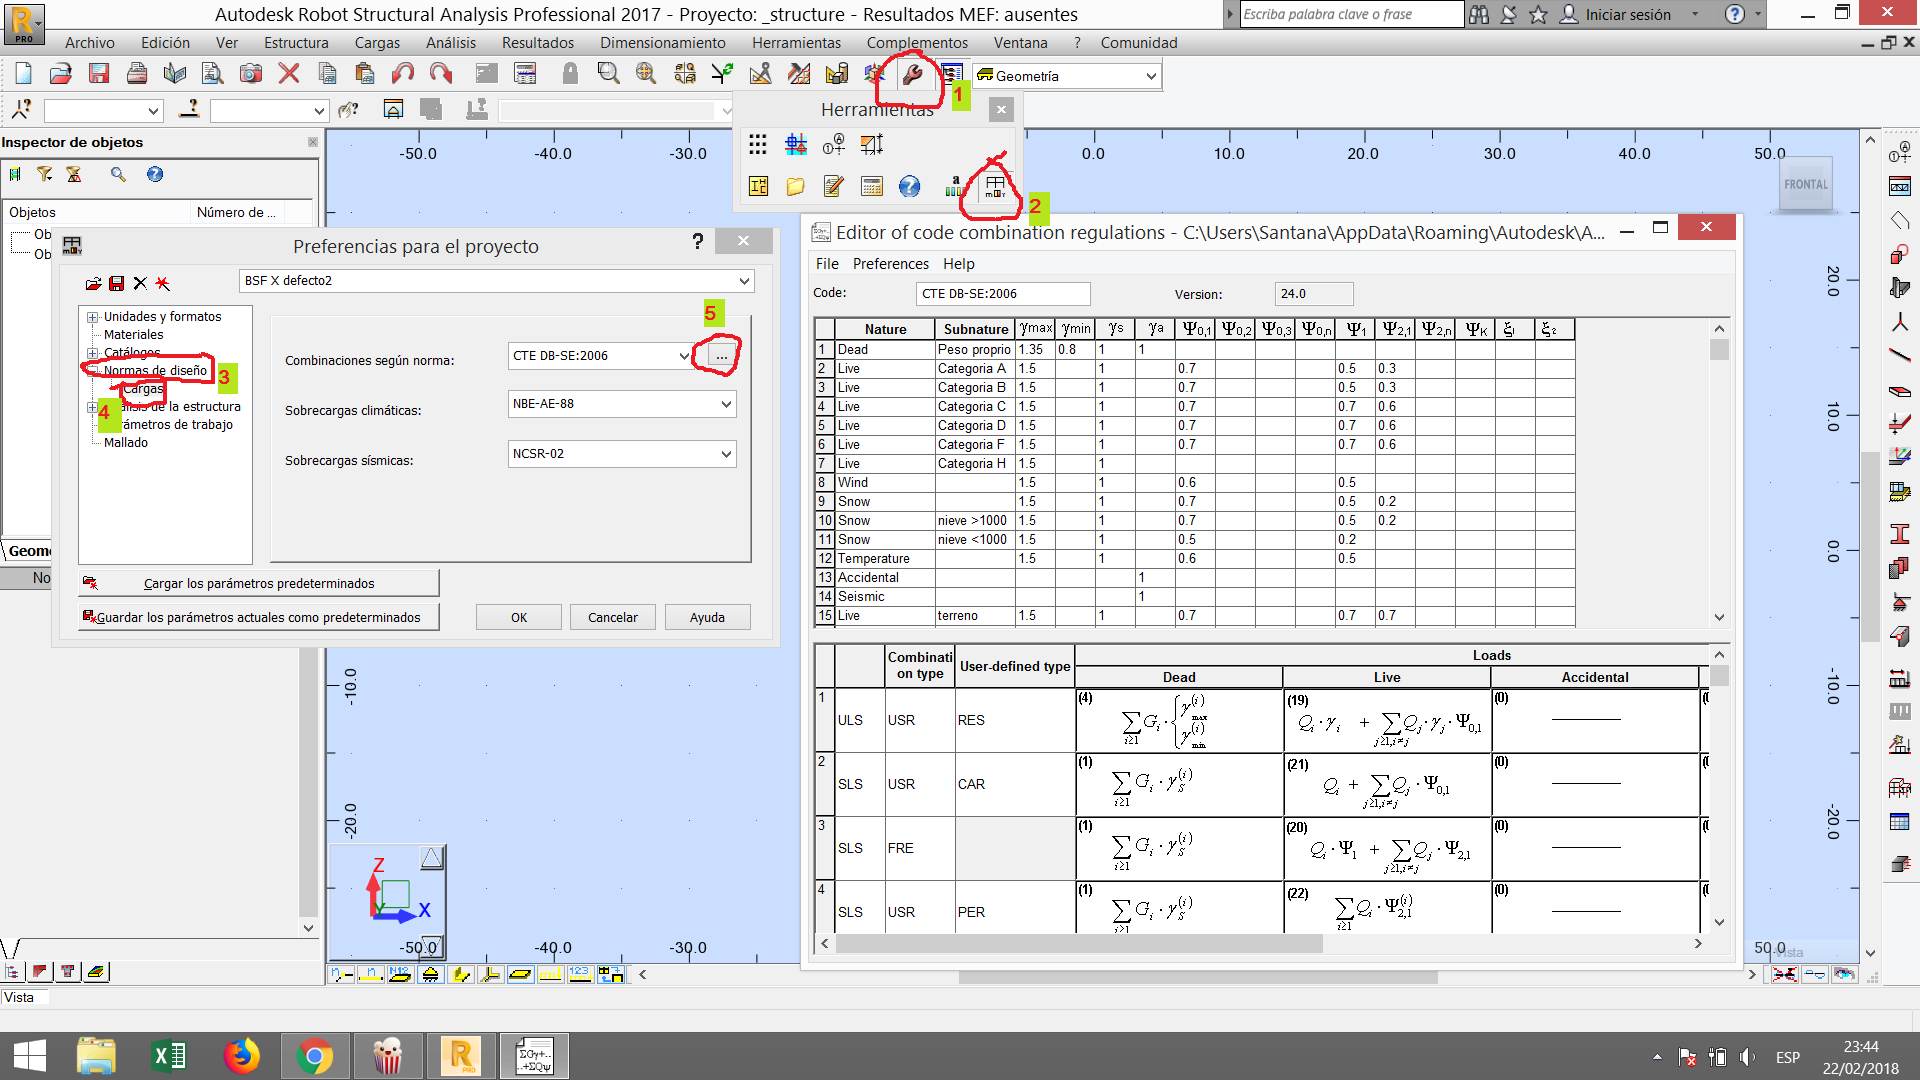Toggle section shapes display at view bottom

pyautogui.click(x=460, y=973)
